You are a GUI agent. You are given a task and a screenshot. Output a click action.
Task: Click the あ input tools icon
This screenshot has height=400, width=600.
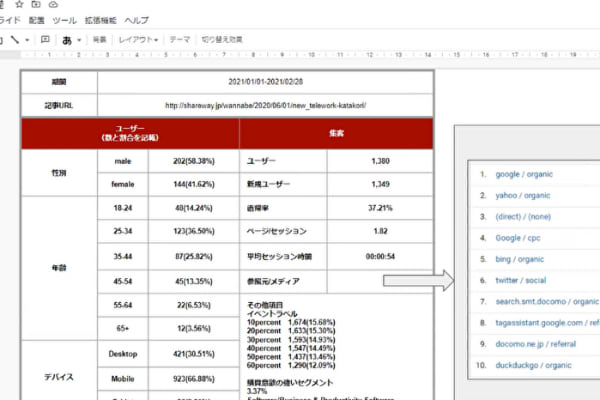pos(67,40)
